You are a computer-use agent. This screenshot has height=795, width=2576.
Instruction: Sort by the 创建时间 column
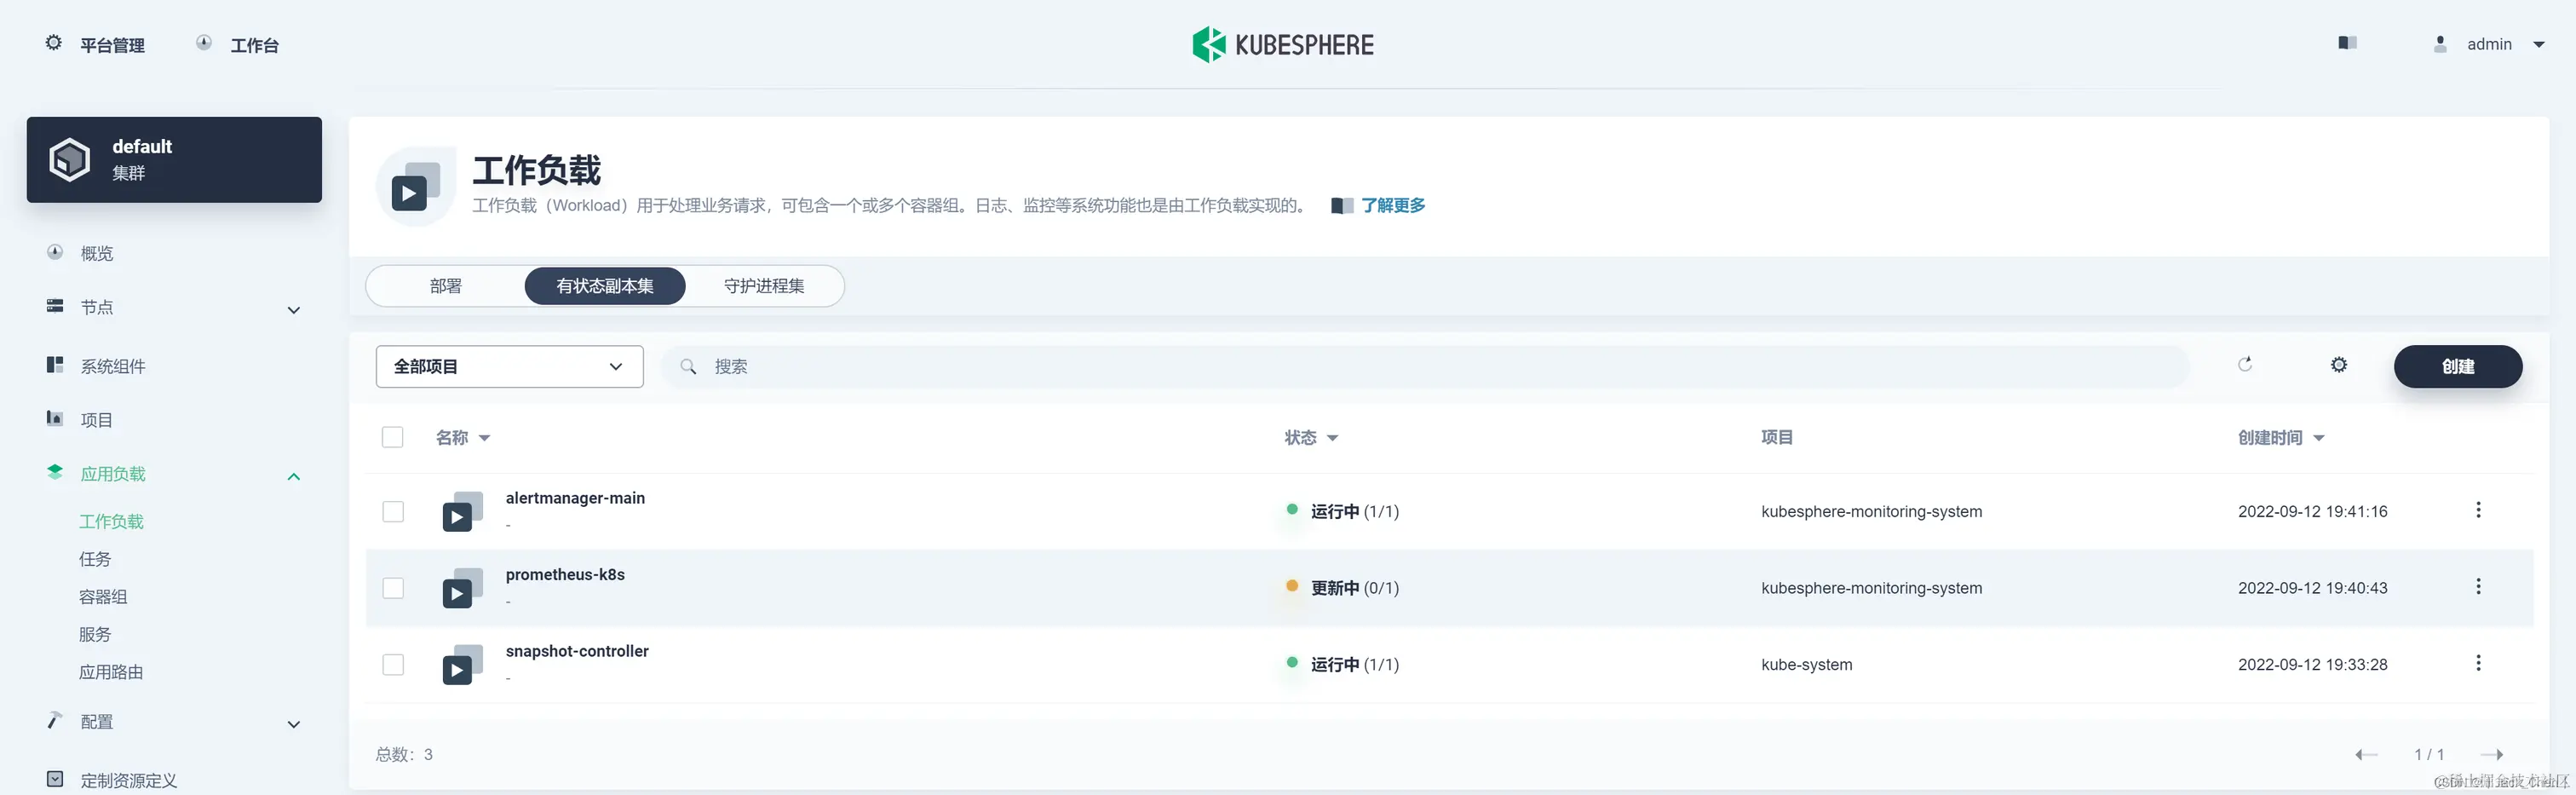[2281, 438]
